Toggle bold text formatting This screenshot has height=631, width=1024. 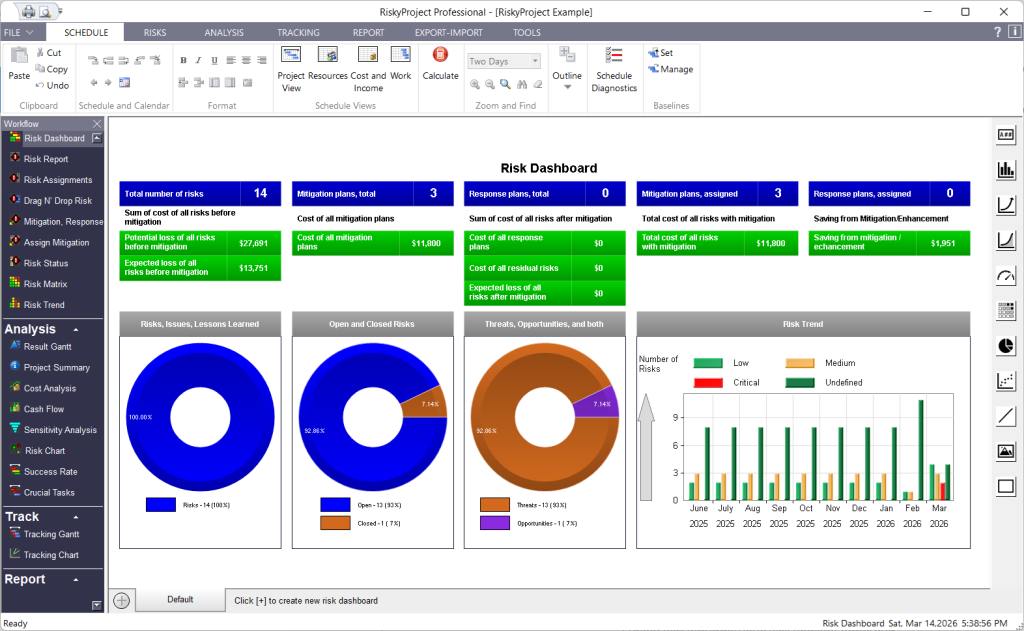tap(184, 60)
